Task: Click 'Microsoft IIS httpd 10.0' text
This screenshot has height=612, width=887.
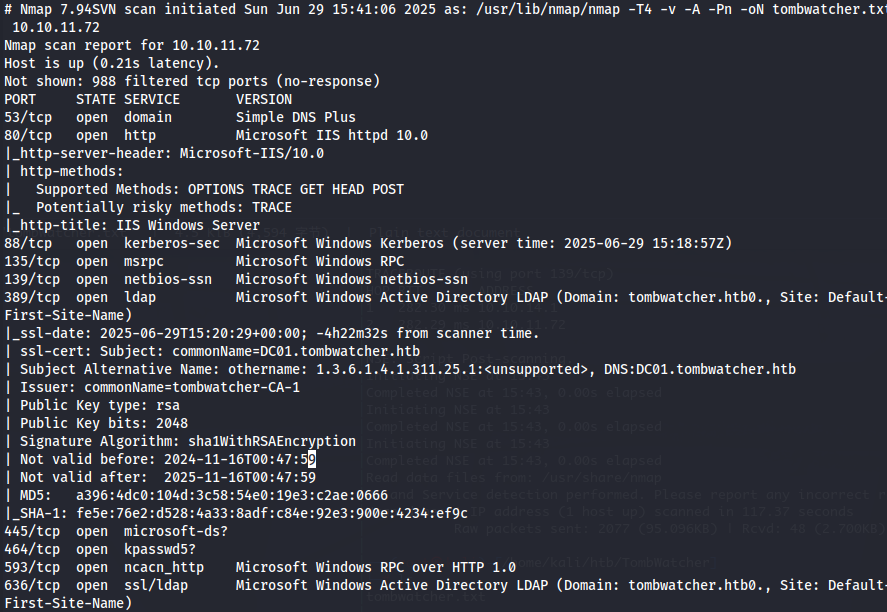Action: coord(332,135)
